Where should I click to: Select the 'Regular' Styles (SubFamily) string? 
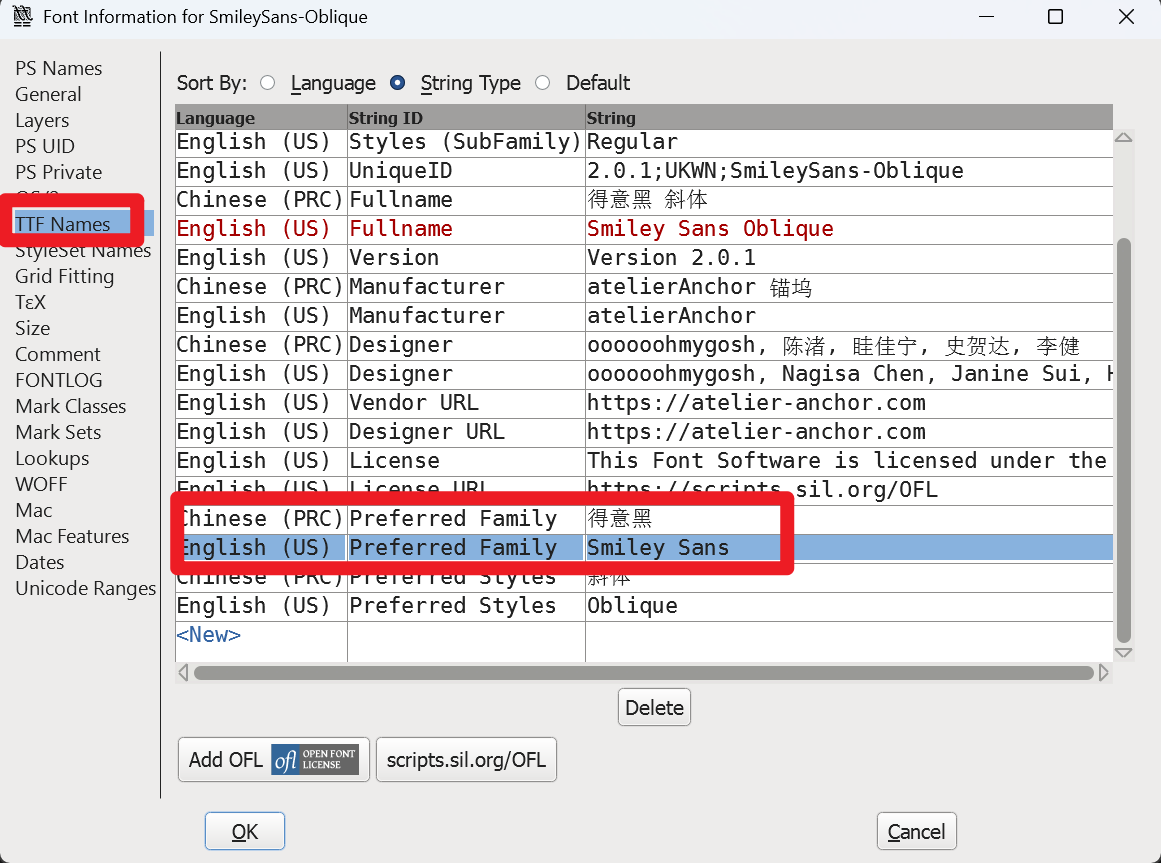849,142
